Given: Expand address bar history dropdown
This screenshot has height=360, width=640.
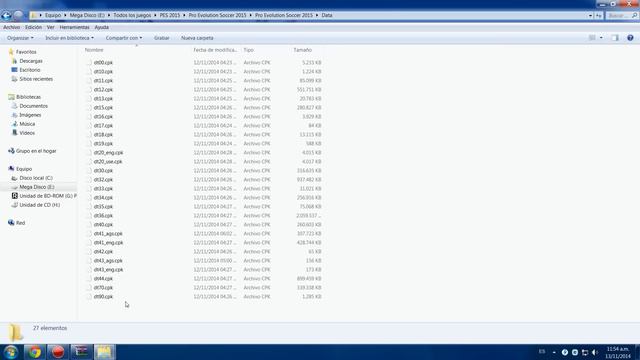Looking at the screenshot, I should tap(590, 16).
